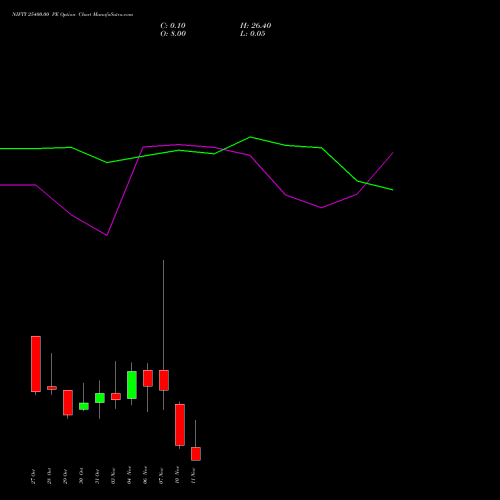Select the '30 Oct' date label
500x500 pixels.
pos(81,476)
